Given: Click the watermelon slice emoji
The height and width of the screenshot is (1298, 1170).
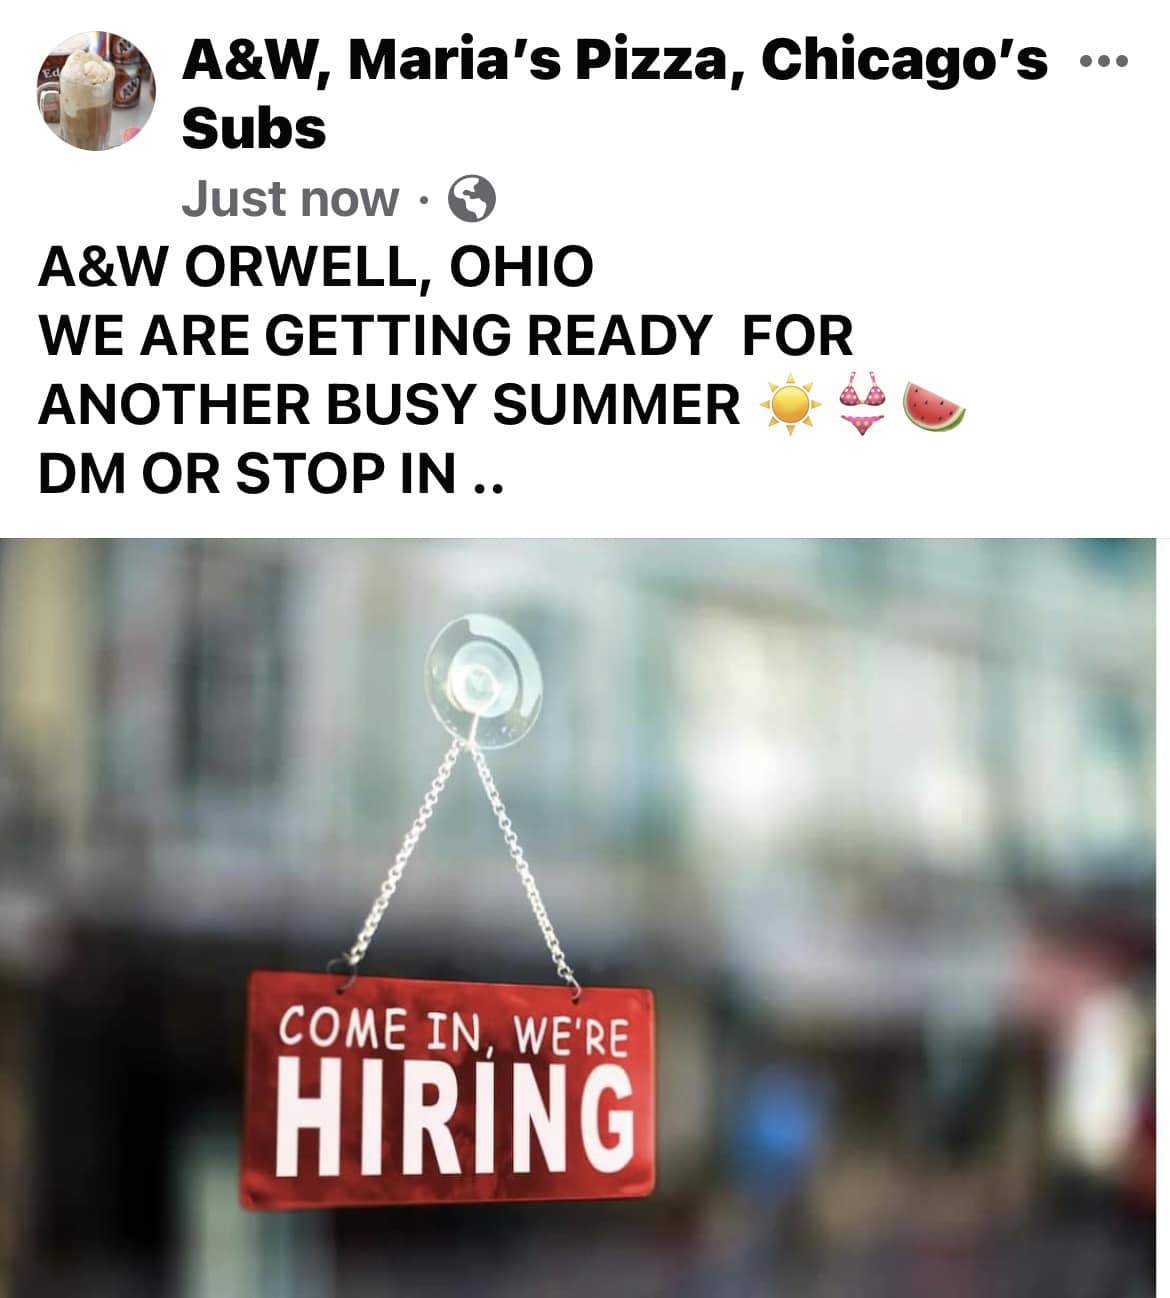Looking at the screenshot, I should click(935, 405).
